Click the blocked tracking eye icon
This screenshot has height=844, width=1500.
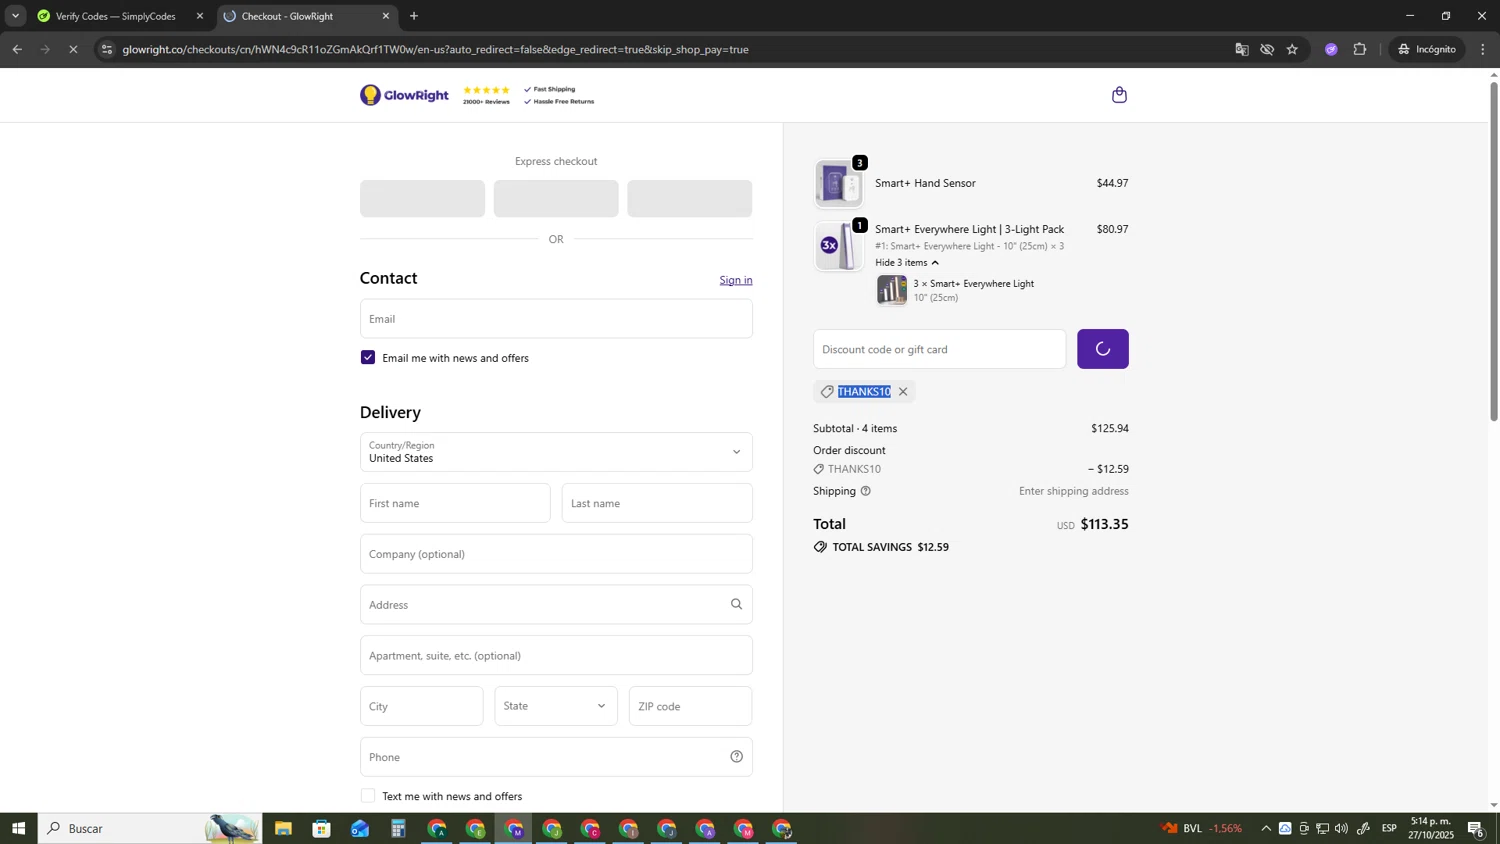tap(1267, 49)
